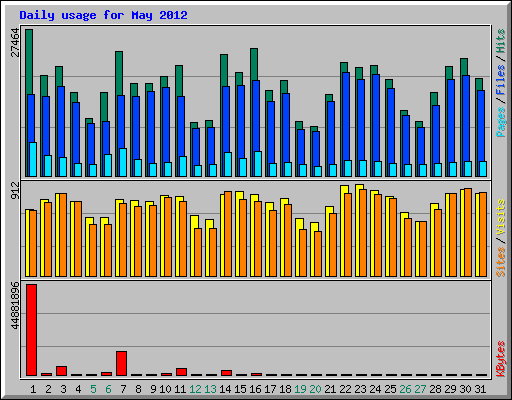
Task: Click the red KBytes legend label
Action: point(500,359)
